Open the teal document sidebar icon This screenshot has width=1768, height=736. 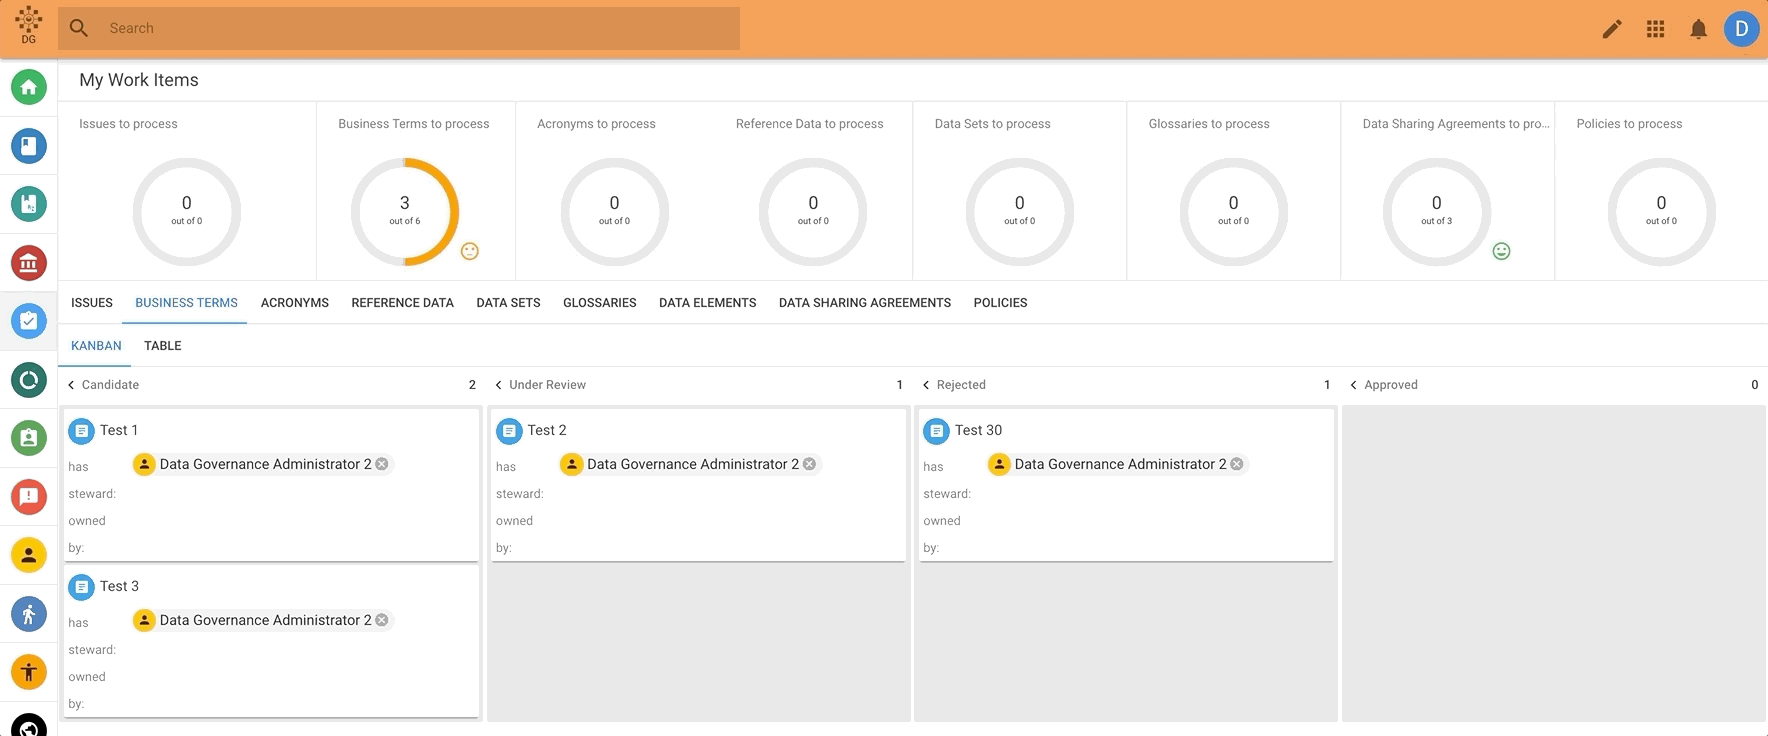coord(29,204)
